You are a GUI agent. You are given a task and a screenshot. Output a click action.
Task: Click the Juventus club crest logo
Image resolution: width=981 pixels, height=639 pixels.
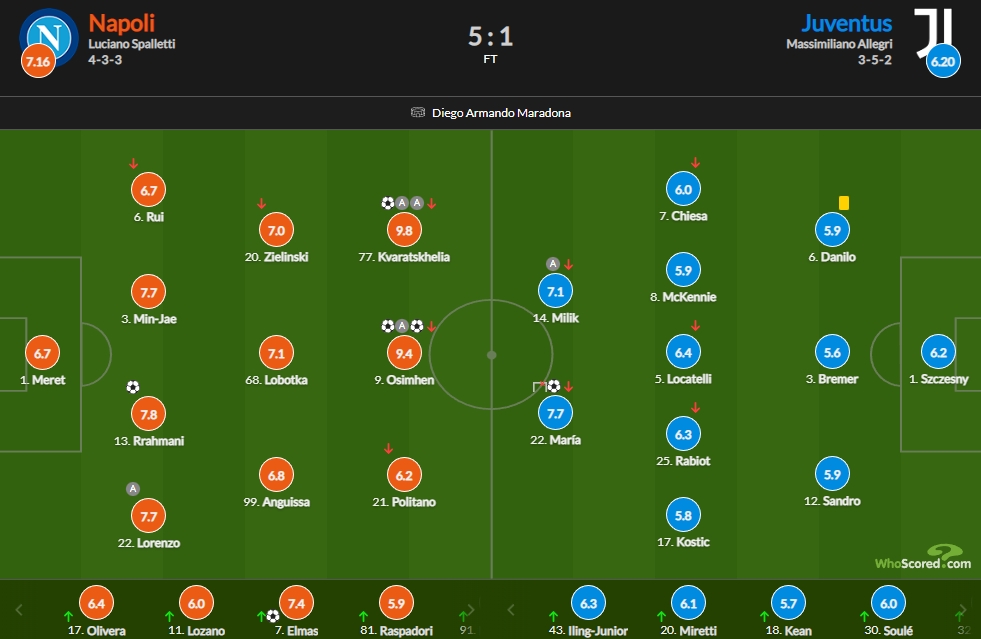(933, 33)
